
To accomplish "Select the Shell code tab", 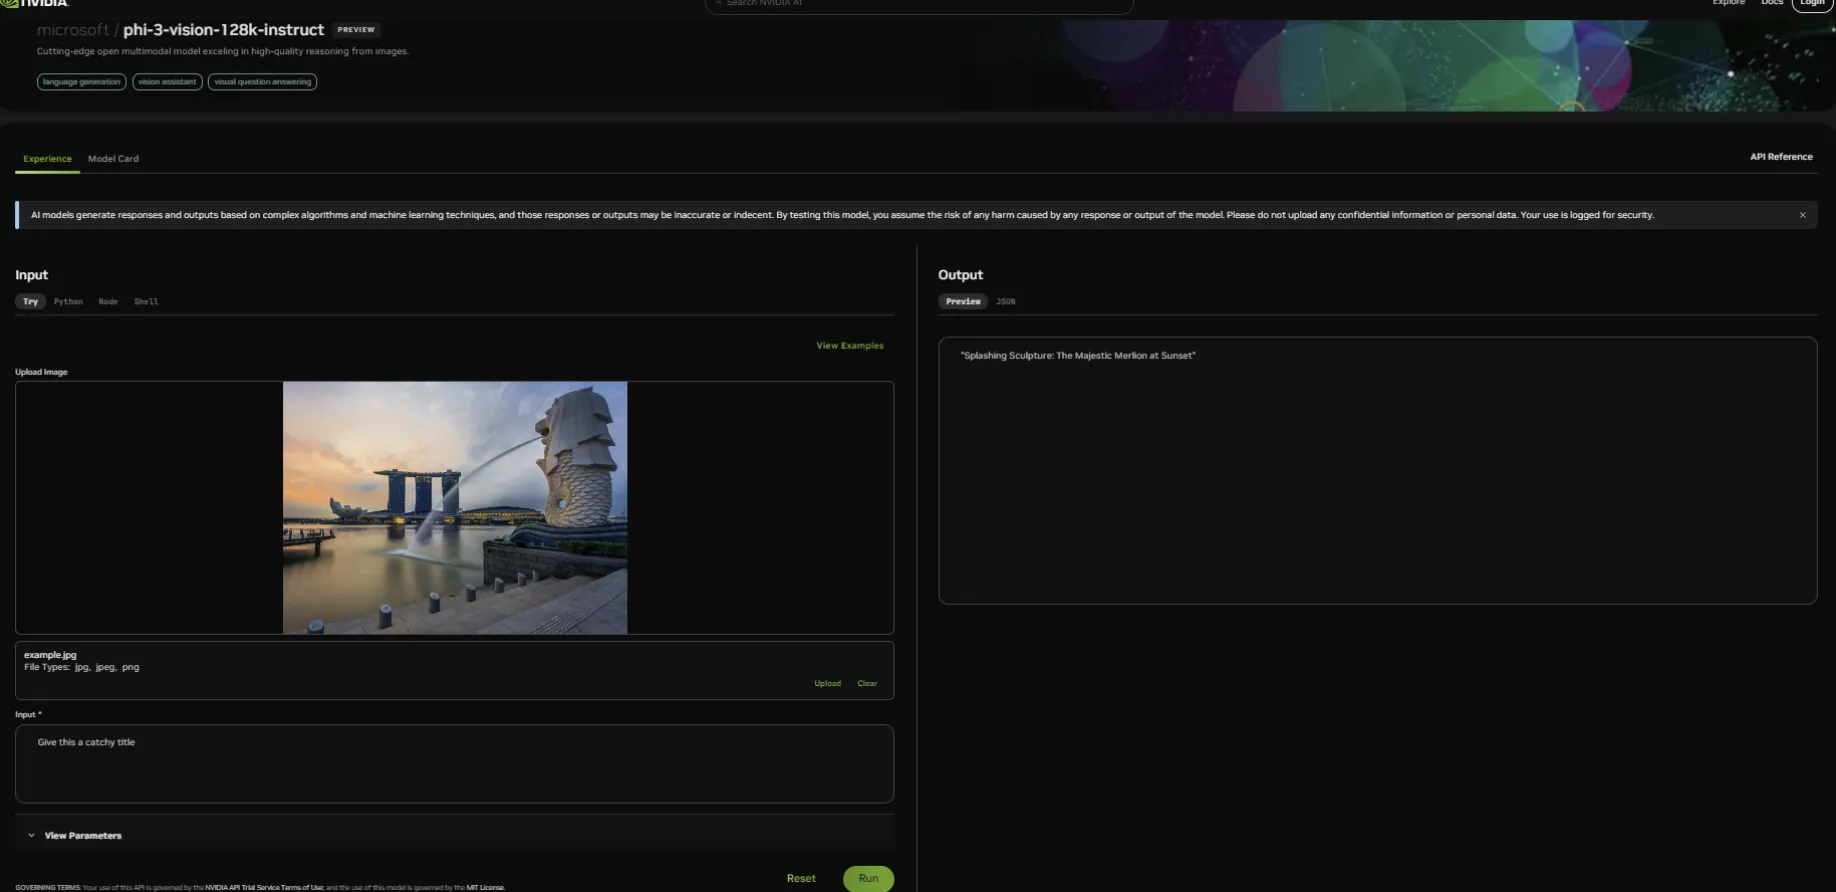I will pyautogui.click(x=146, y=302).
